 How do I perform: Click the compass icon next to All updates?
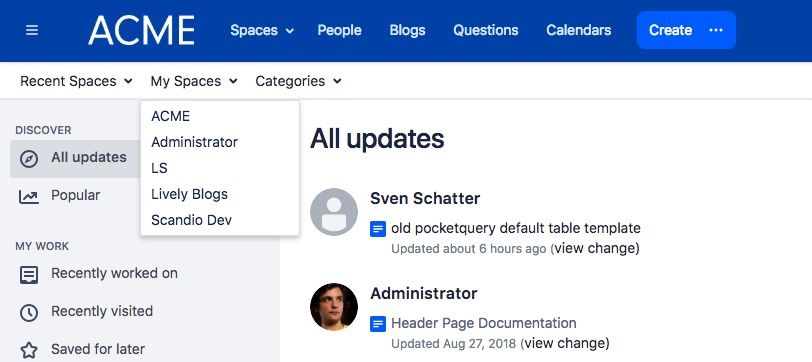[29, 159]
